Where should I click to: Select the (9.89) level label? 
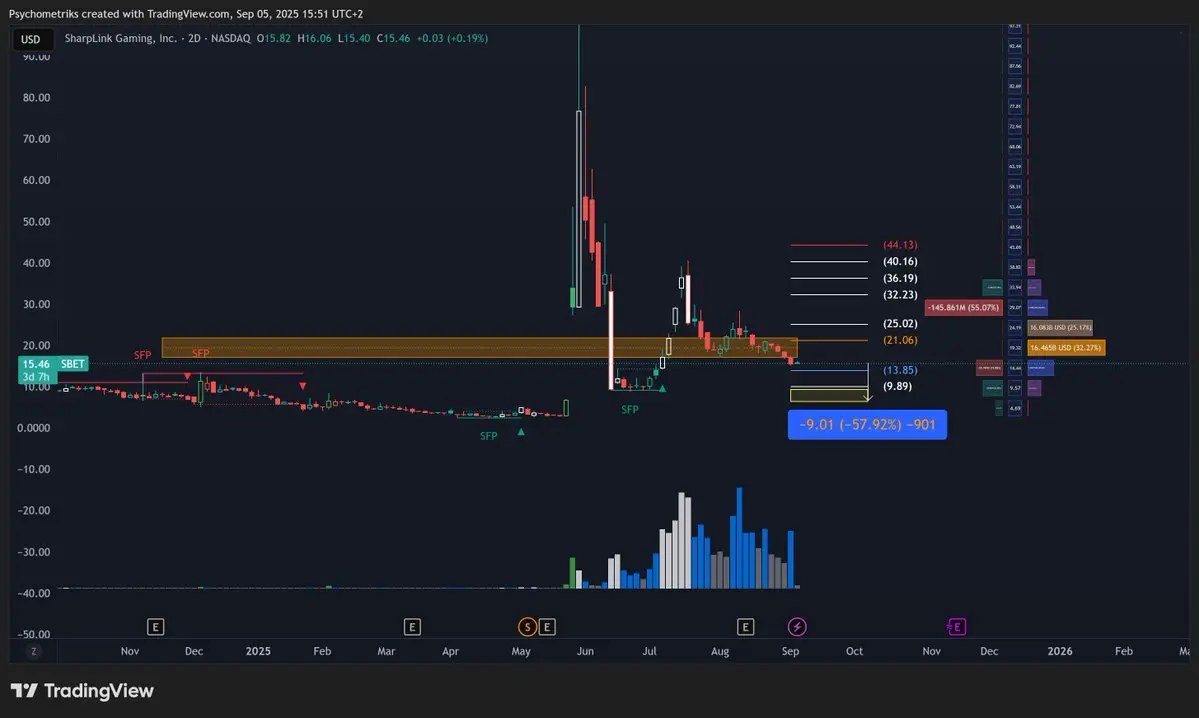click(897, 386)
